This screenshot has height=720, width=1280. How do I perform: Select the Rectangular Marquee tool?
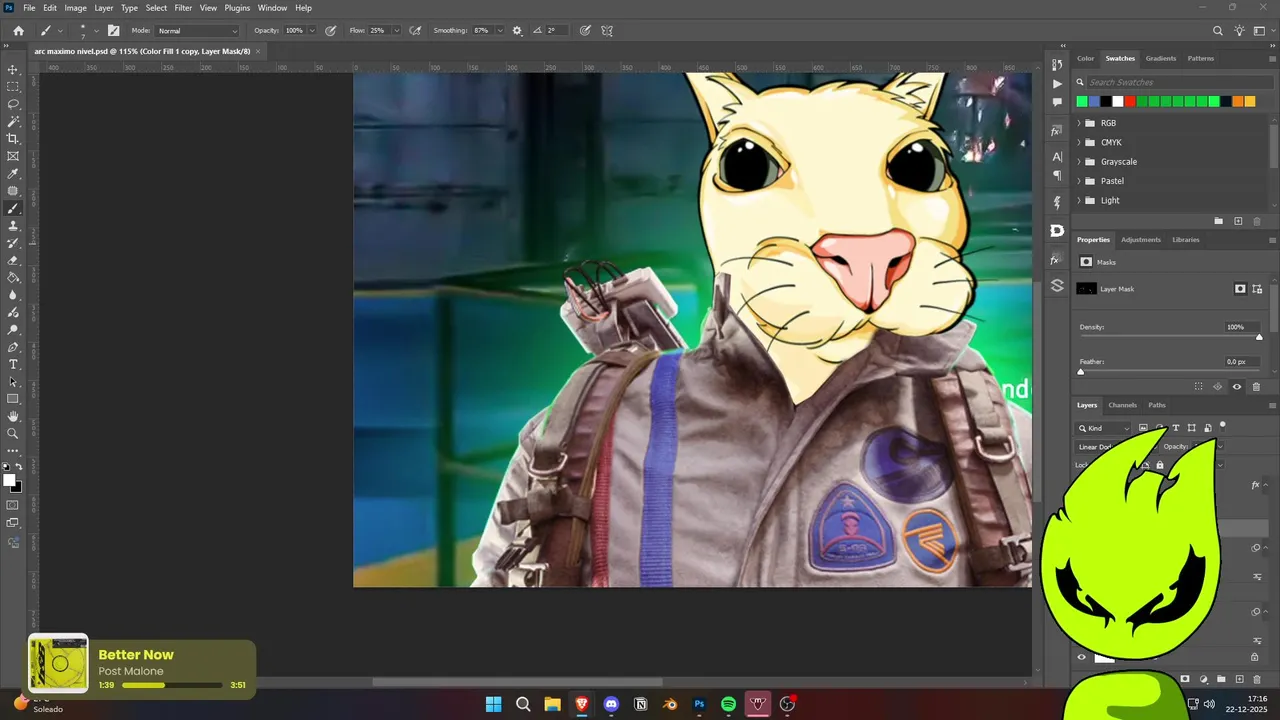13,87
